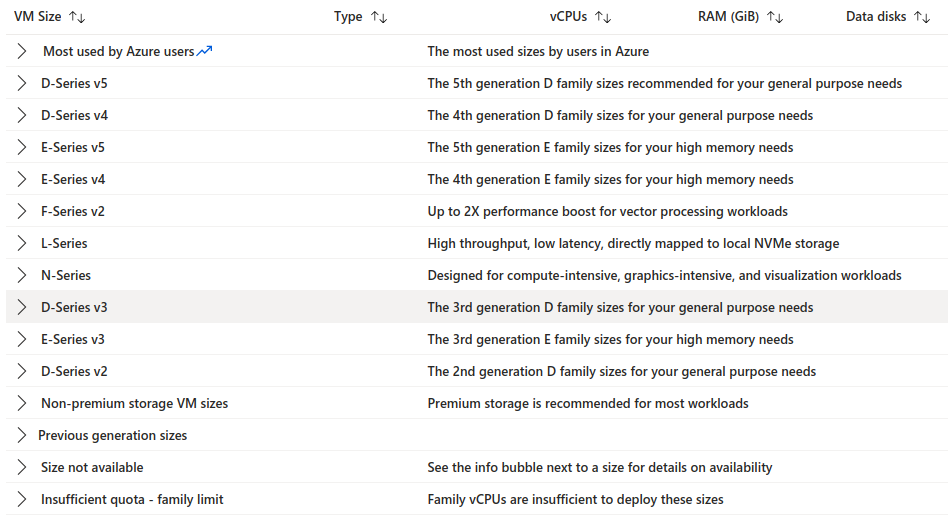This screenshot has width=948, height=523.
Task: Select the 'D-Series v5' row label
Action: 74,83
